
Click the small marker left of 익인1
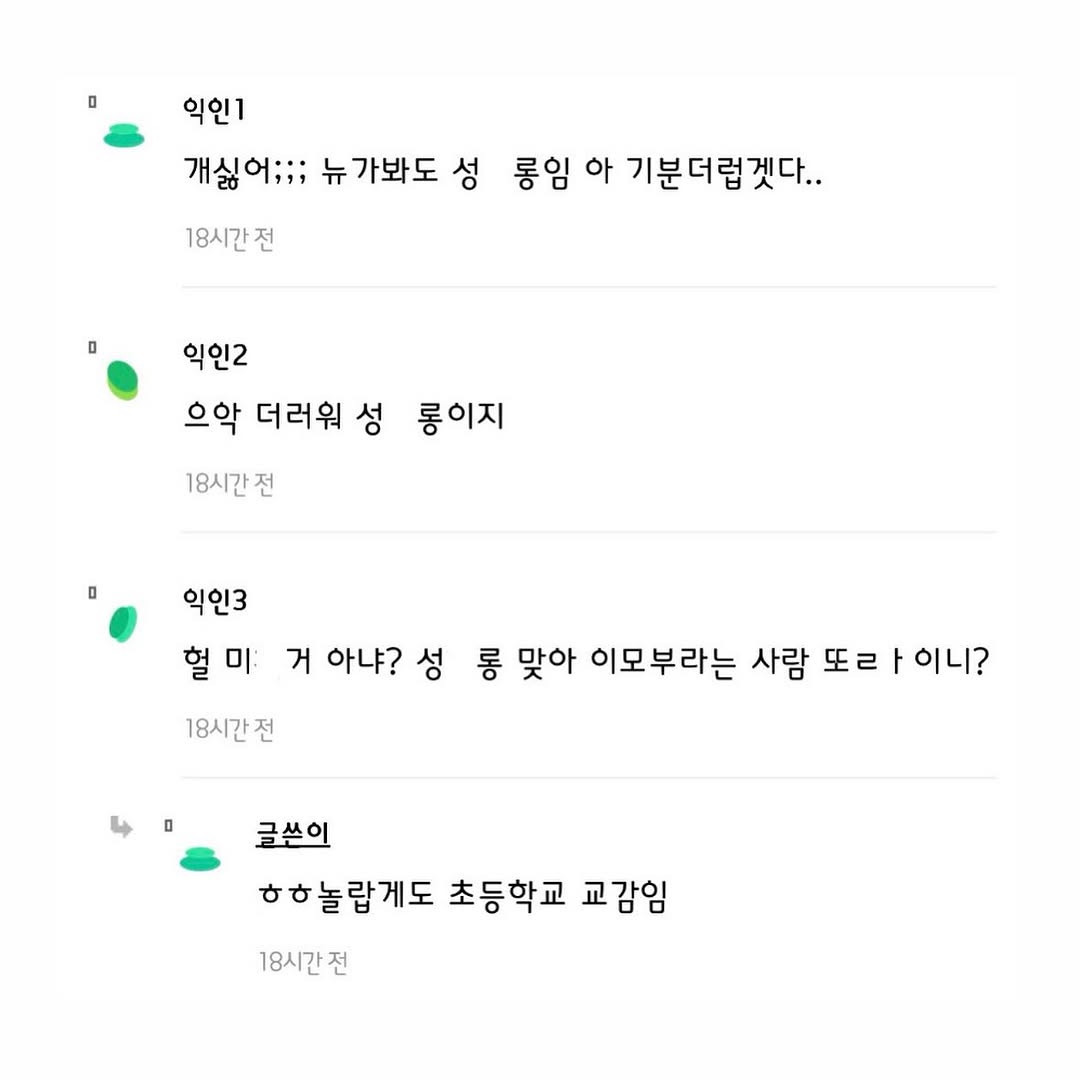tap(92, 102)
